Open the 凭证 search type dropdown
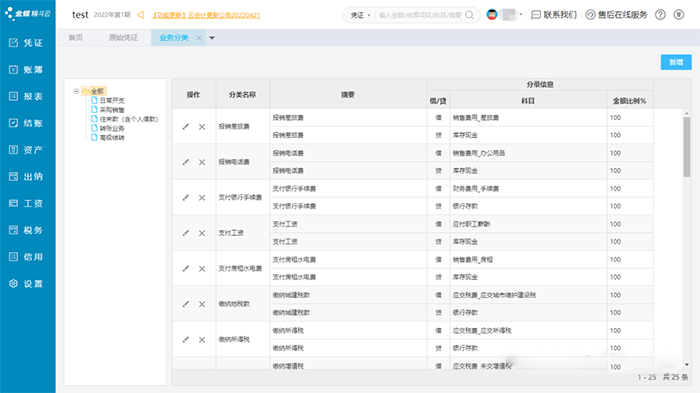The image size is (700, 393). 360,15
